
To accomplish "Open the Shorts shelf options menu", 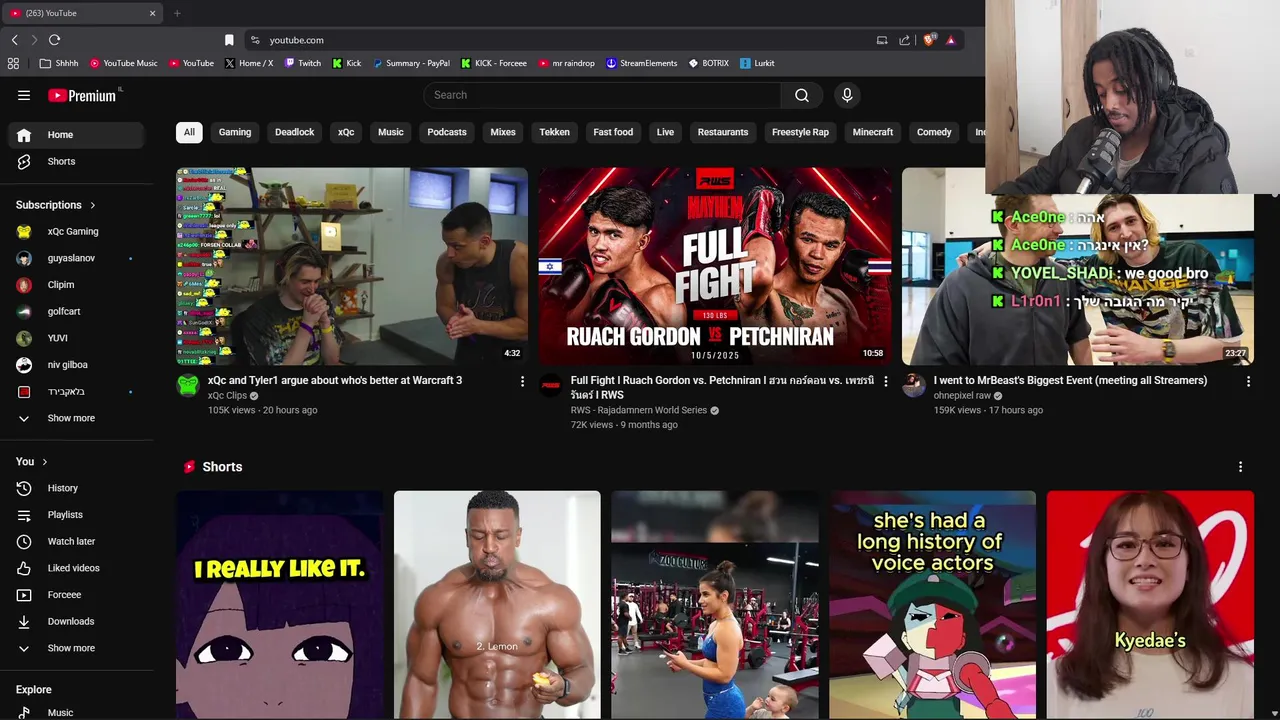I will pos(1240,467).
